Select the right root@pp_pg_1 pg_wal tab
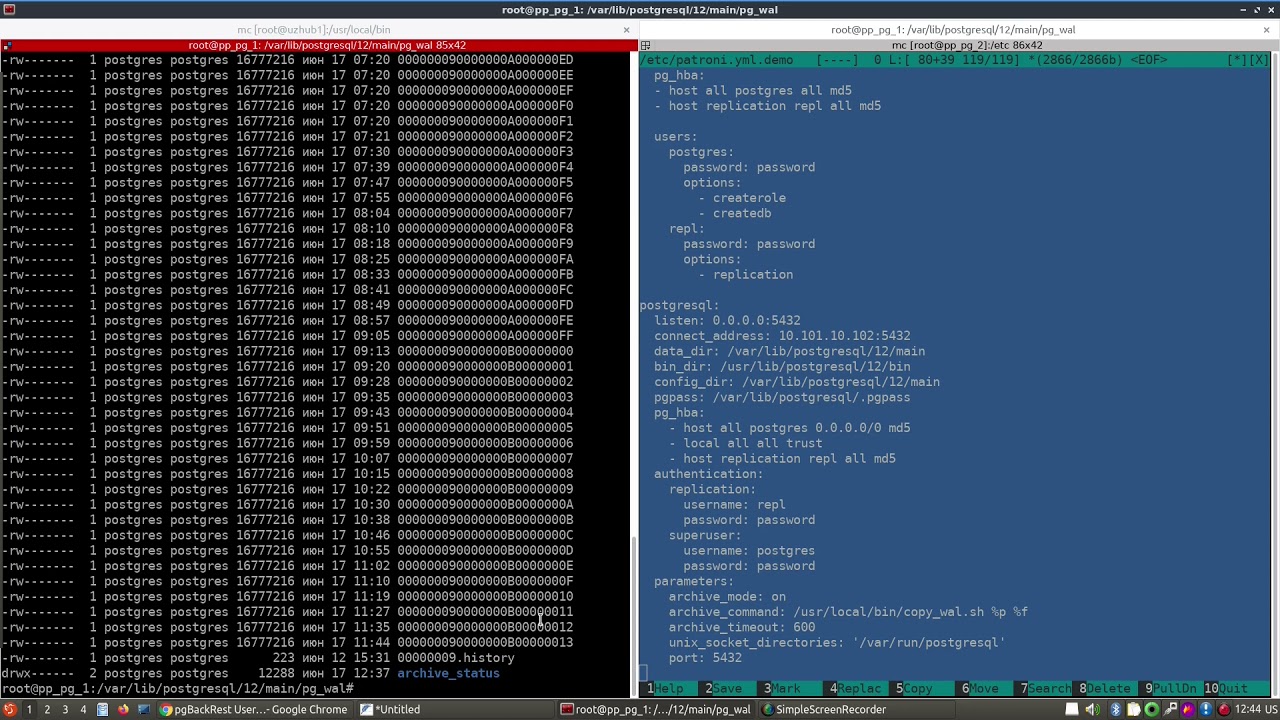 coord(953,30)
